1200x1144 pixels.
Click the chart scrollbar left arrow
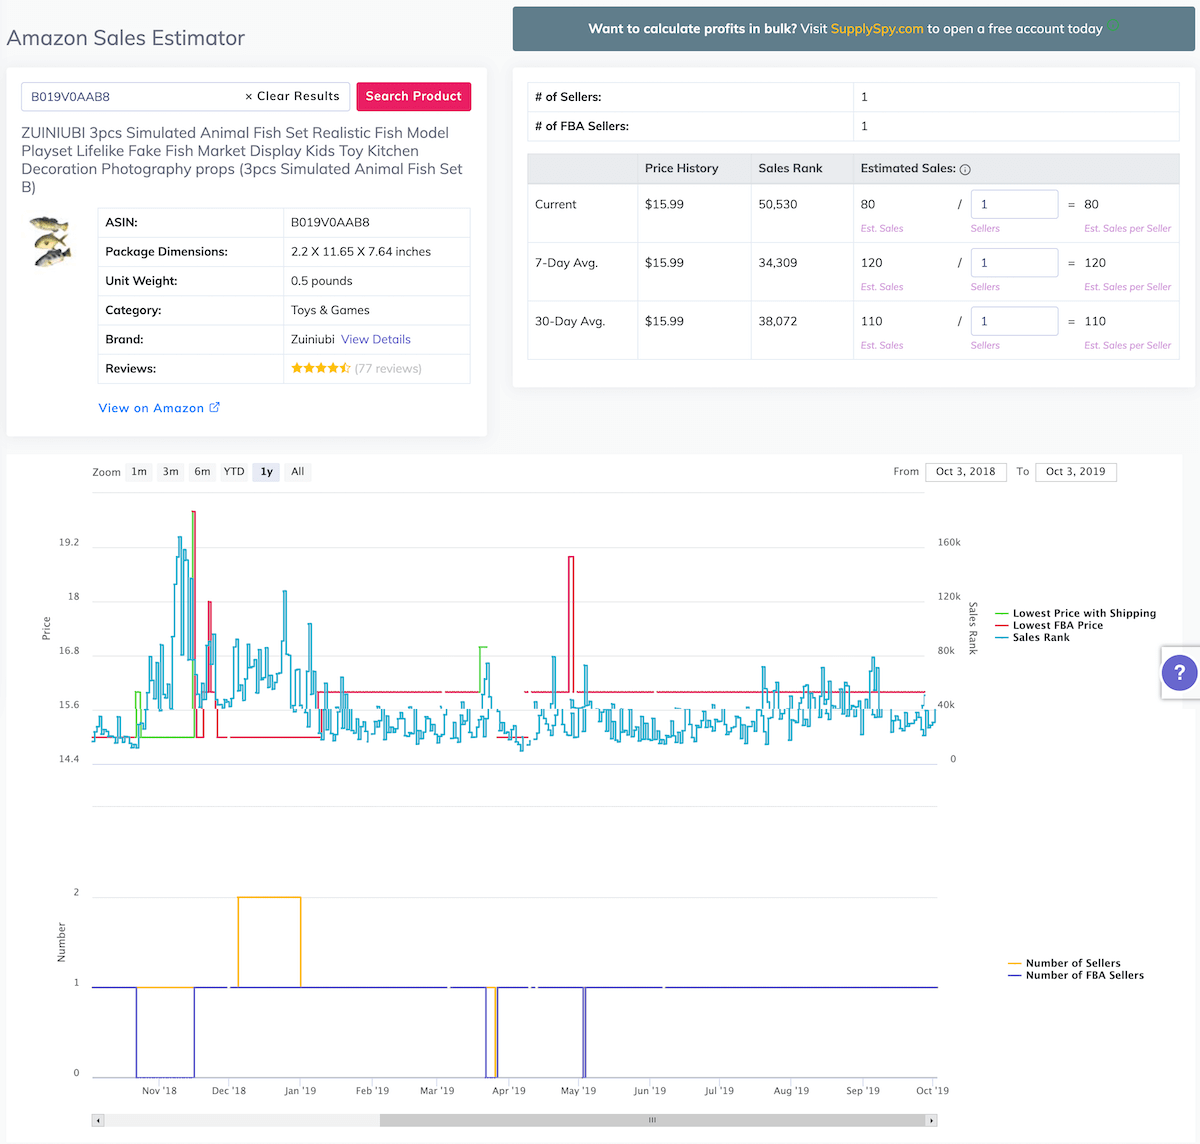point(98,1120)
